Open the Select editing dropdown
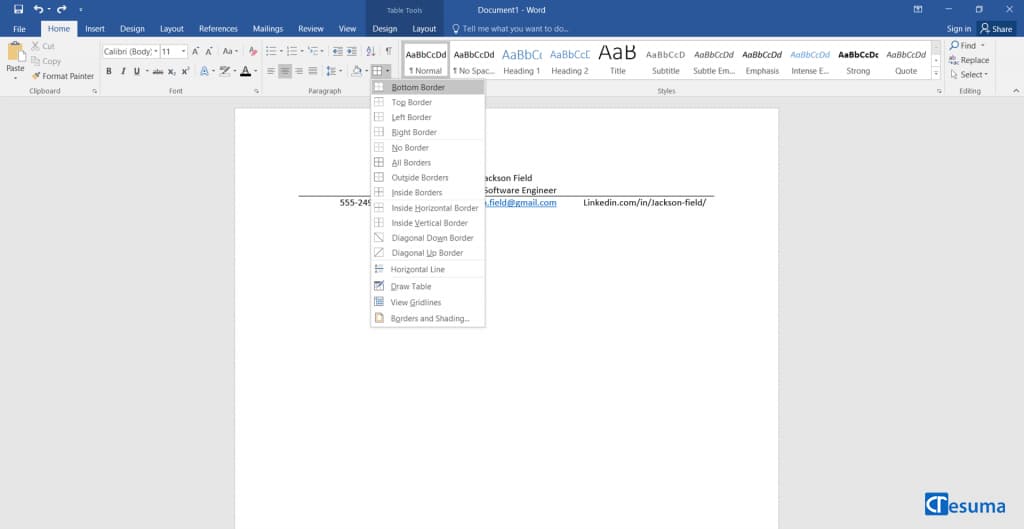 pos(969,74)
